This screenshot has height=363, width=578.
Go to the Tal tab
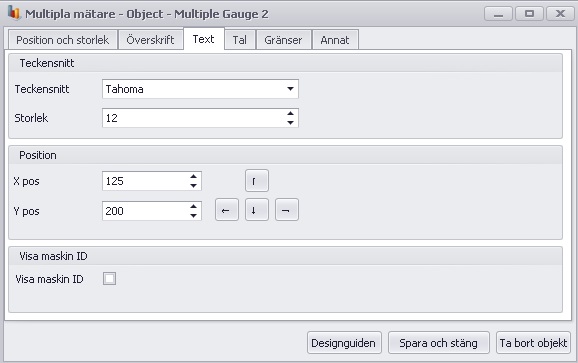[x=240, y=40]
